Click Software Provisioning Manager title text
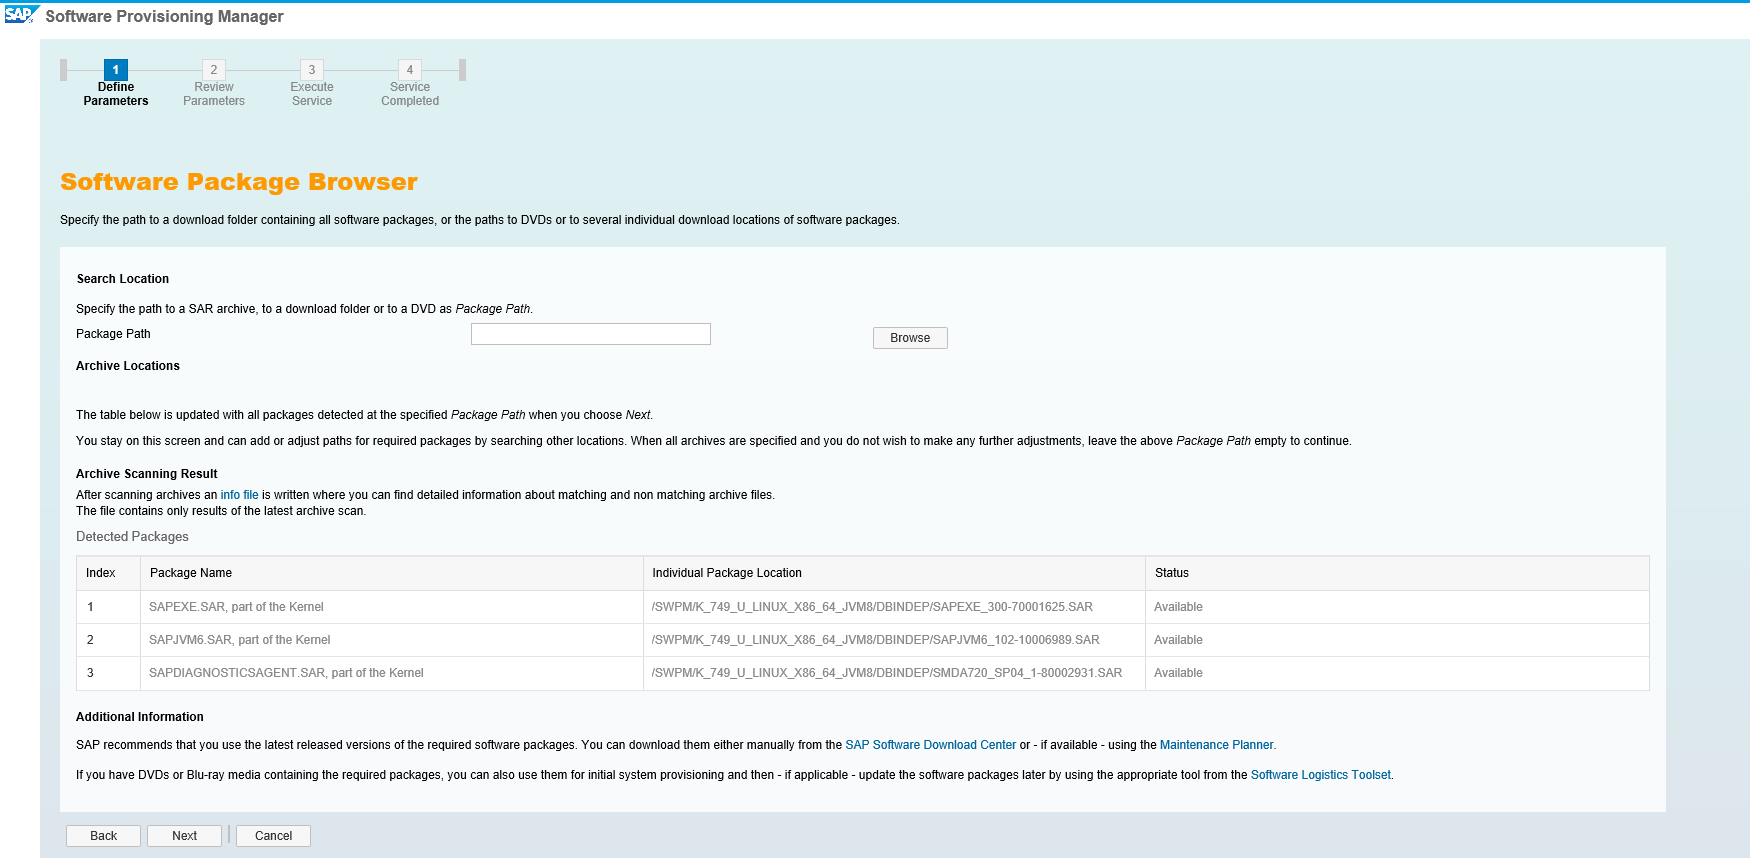 (164, 17)
